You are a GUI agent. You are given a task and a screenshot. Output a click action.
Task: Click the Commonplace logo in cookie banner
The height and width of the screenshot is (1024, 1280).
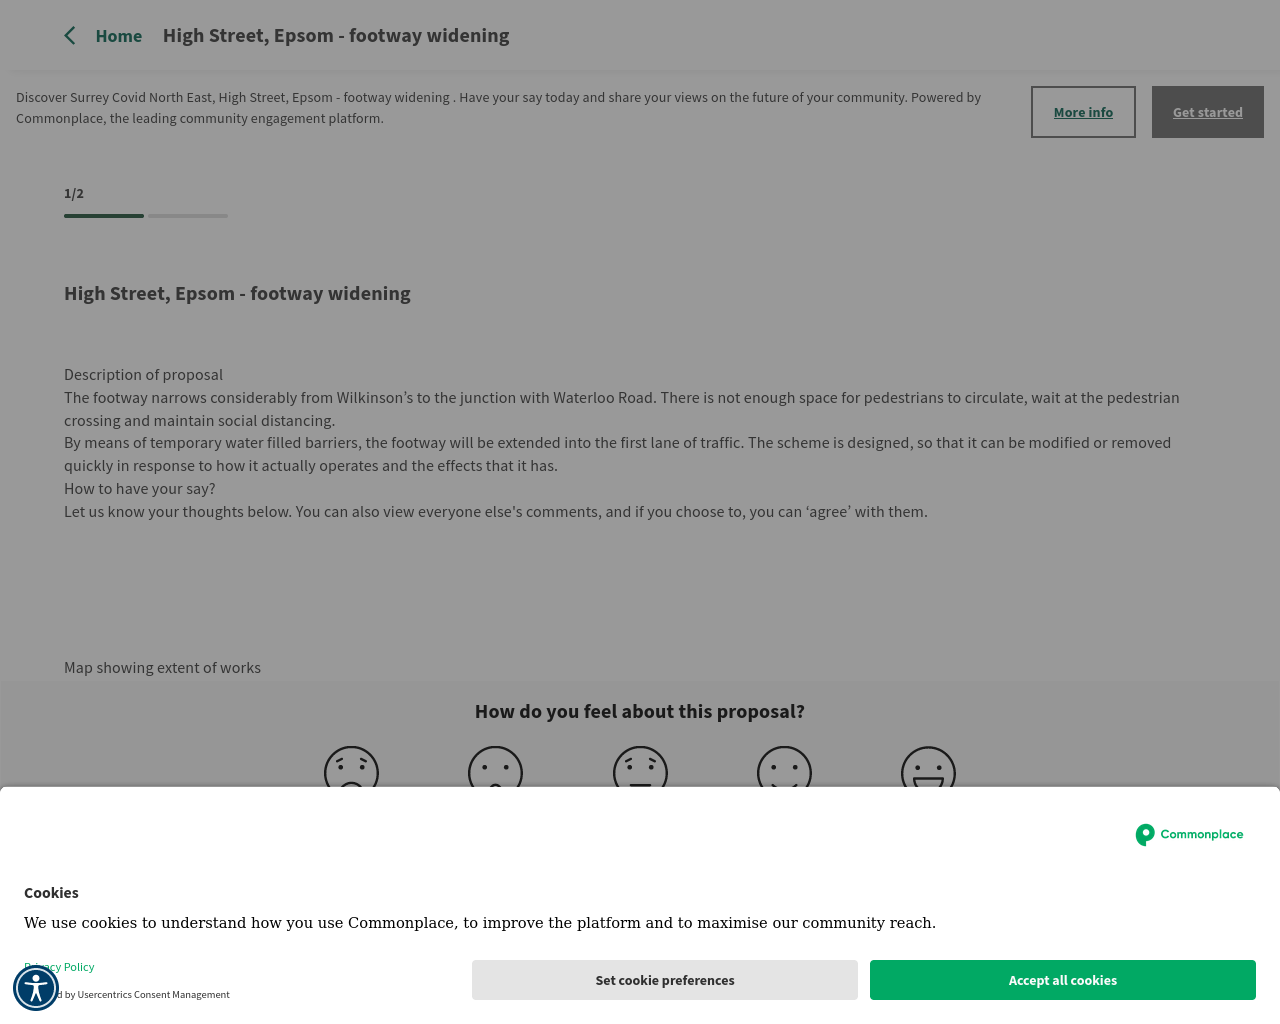(1189, 834)
